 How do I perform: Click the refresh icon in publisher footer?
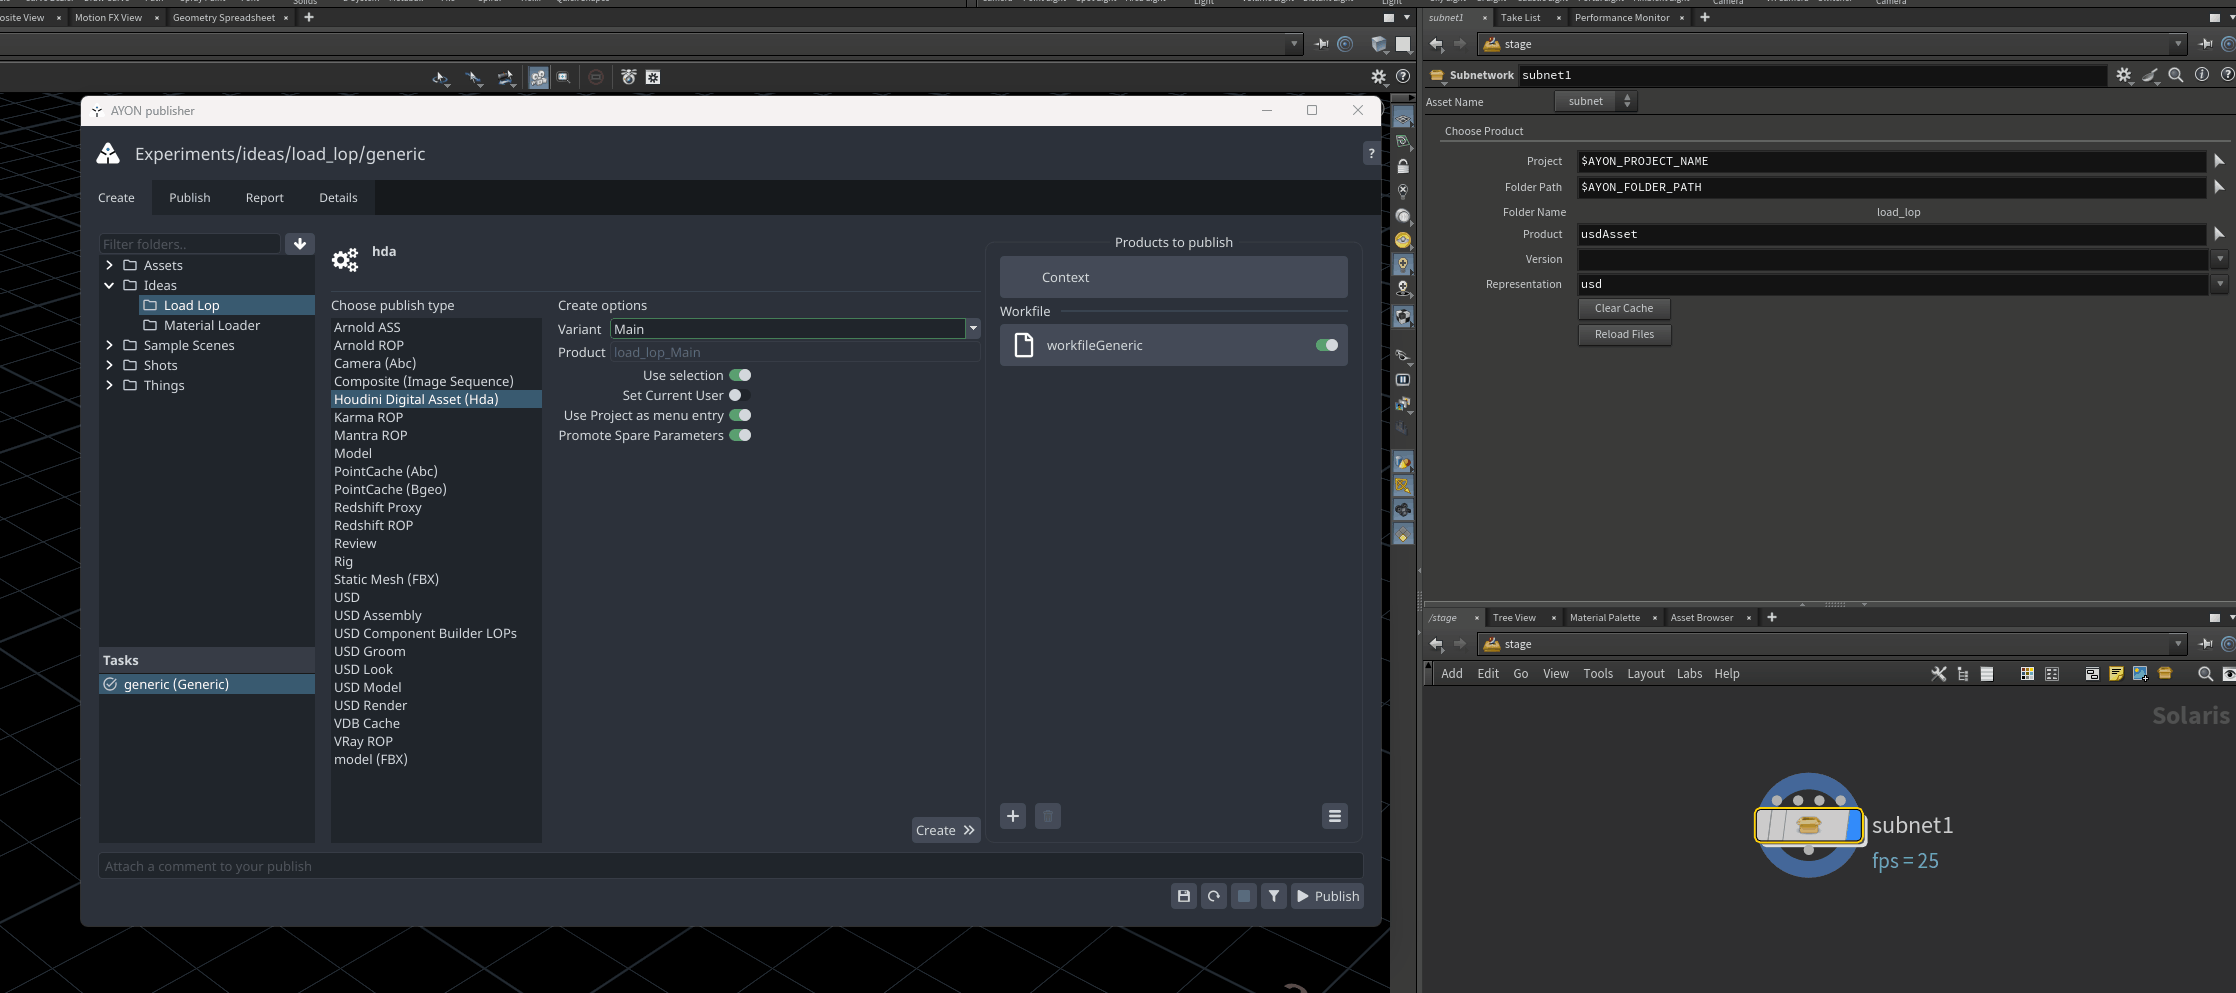pyautogui.click(x=1214, y=896)
